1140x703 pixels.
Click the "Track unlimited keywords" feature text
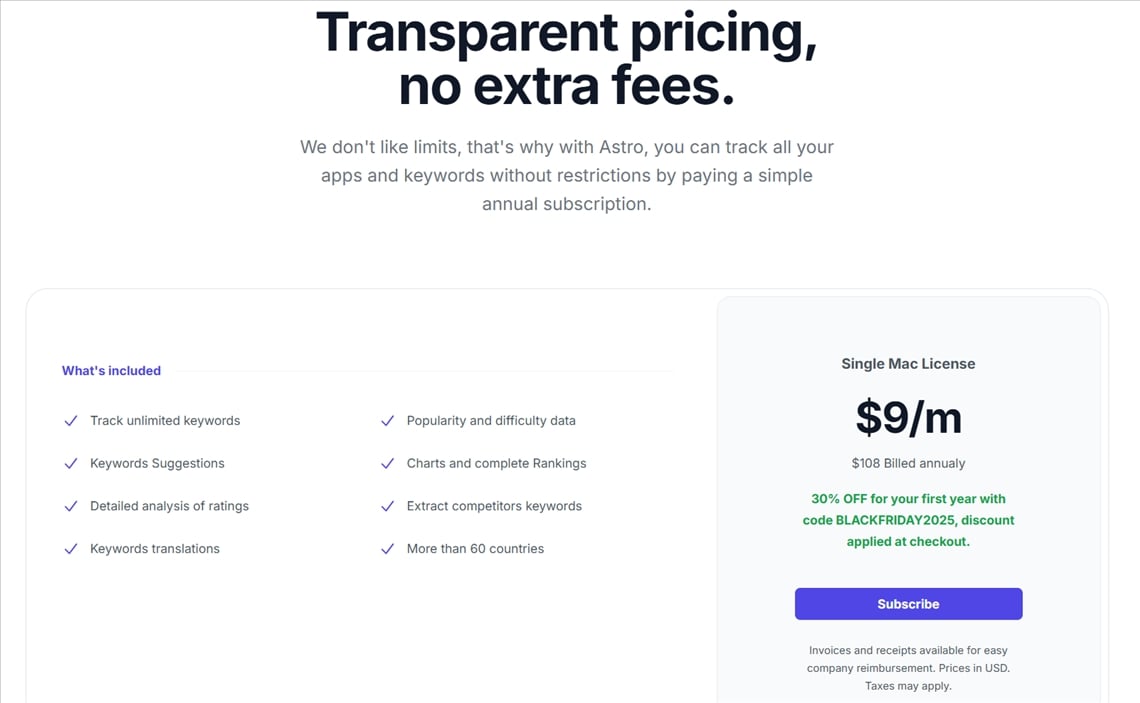point(165,421)
